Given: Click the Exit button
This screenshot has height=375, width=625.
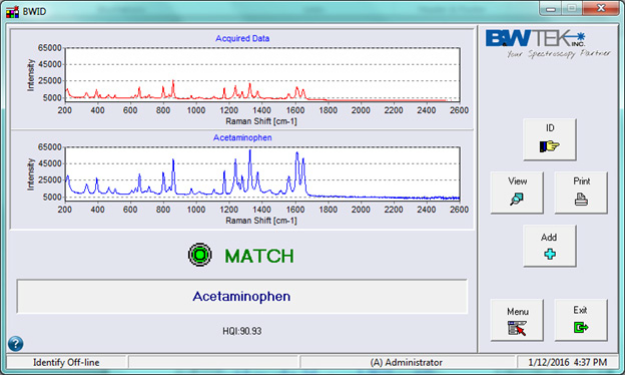Looking at the screenshot, I should [x=581, y=320].
